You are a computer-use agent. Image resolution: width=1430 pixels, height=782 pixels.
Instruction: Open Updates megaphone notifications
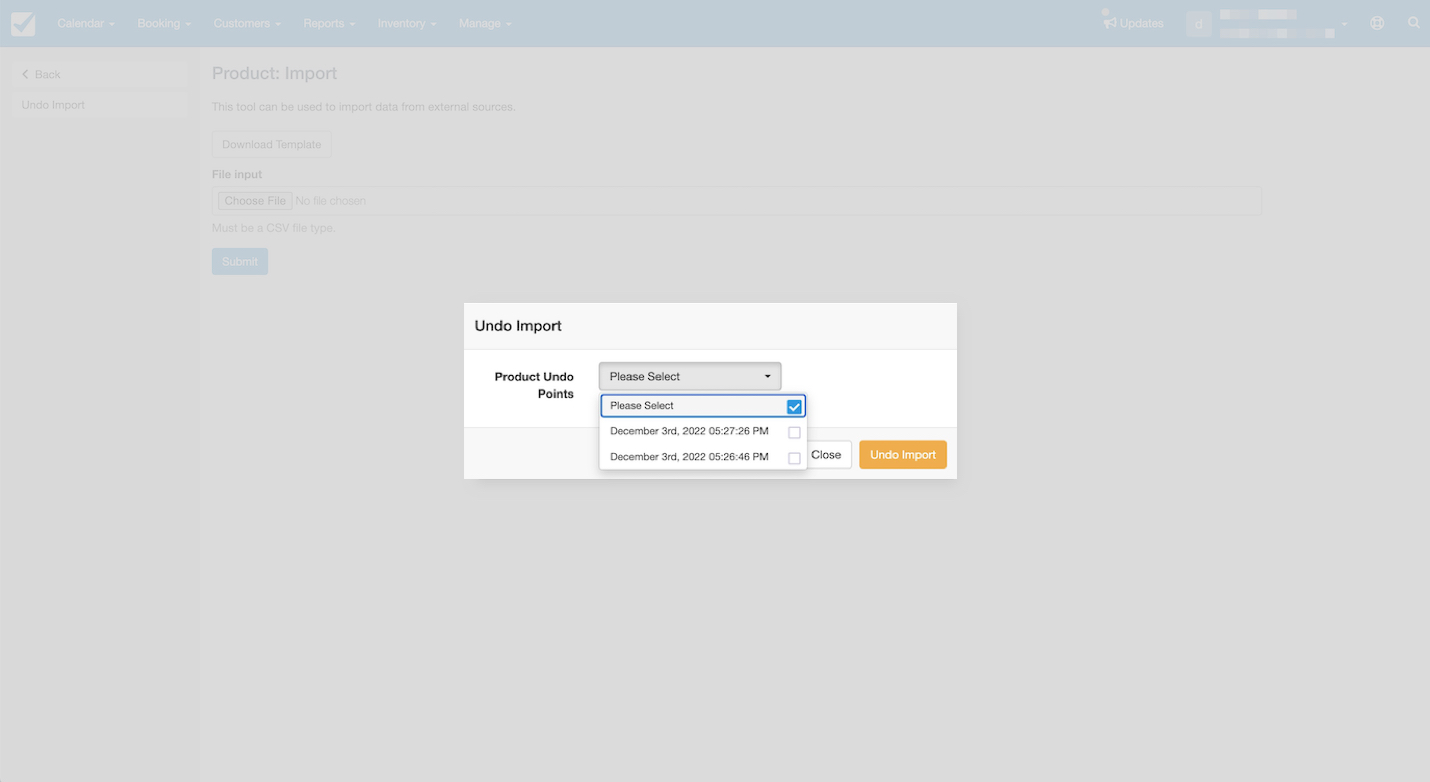point(1133,23)
